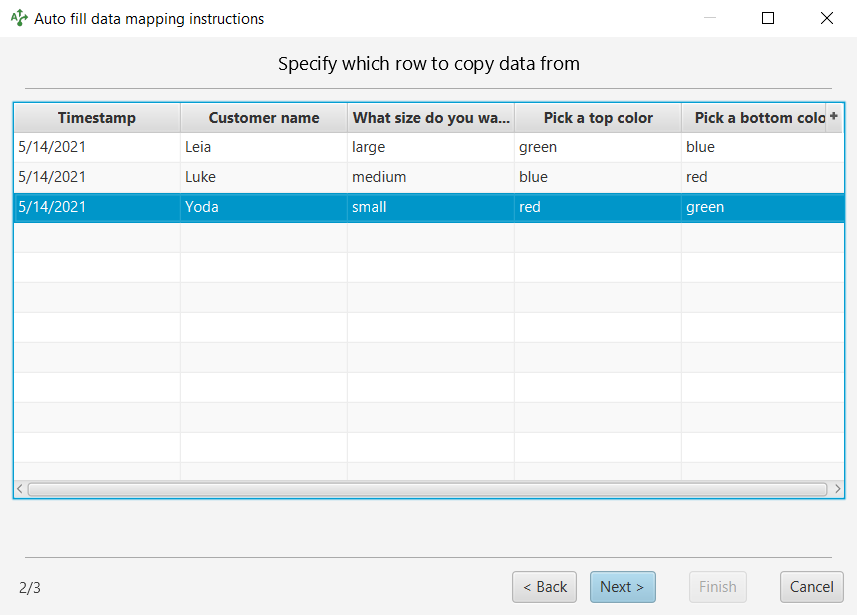Click the Next > button
The width and height of the screenshot is (857, 615).
pos(623,587)
